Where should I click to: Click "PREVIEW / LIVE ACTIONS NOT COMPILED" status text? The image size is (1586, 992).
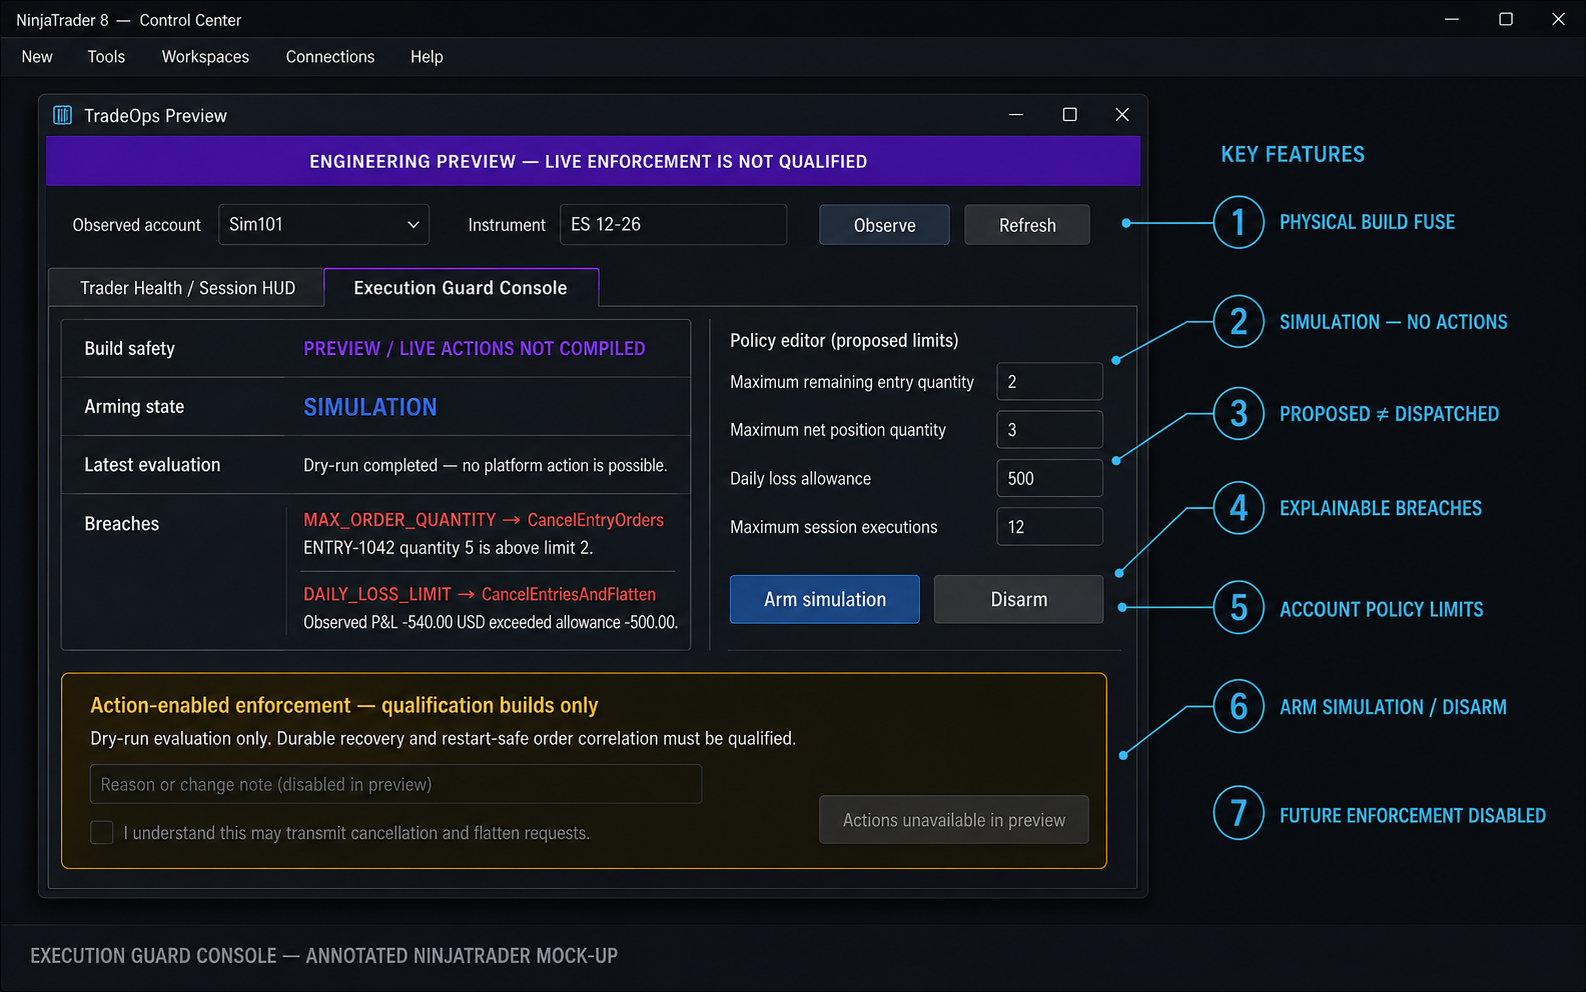[474, 348]
